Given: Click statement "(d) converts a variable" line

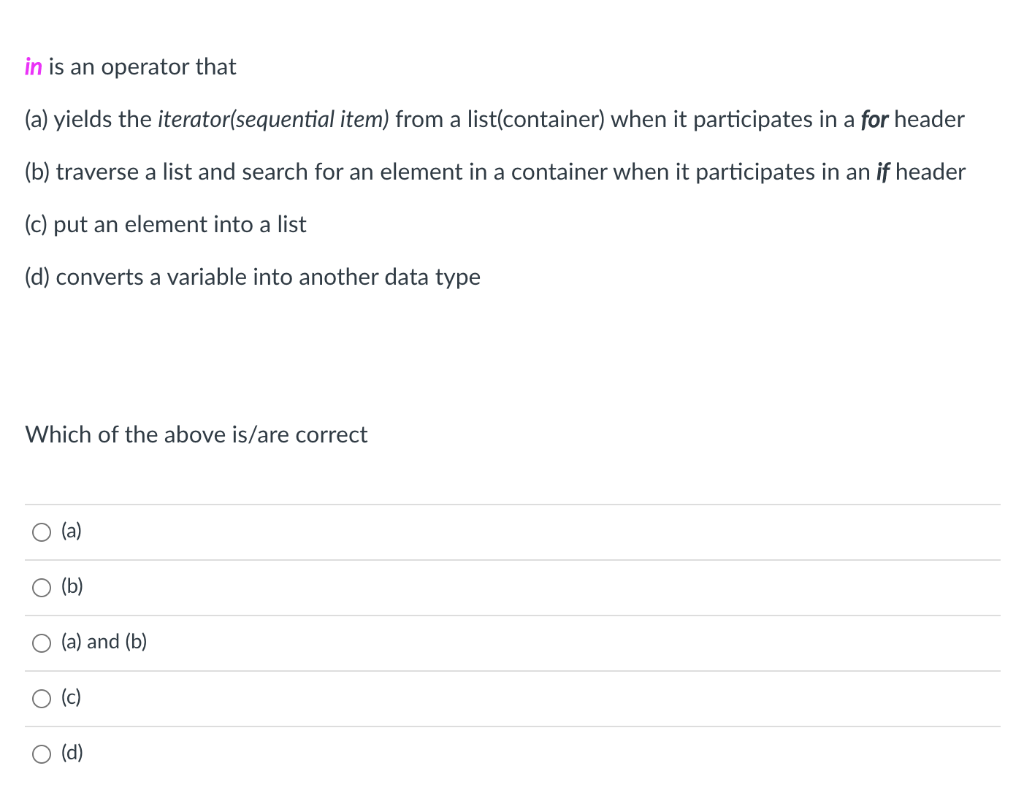Looking at the screenshot, I should click(252, 277).
